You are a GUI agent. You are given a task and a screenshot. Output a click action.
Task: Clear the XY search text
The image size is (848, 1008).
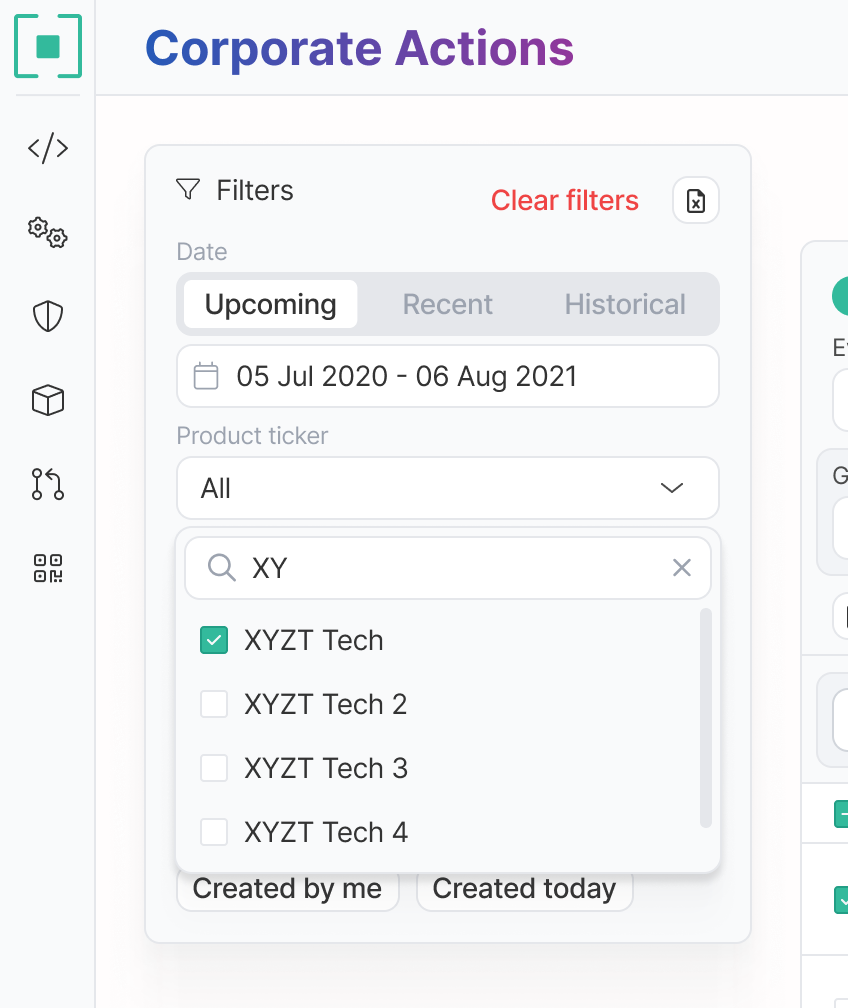point(682,568)
